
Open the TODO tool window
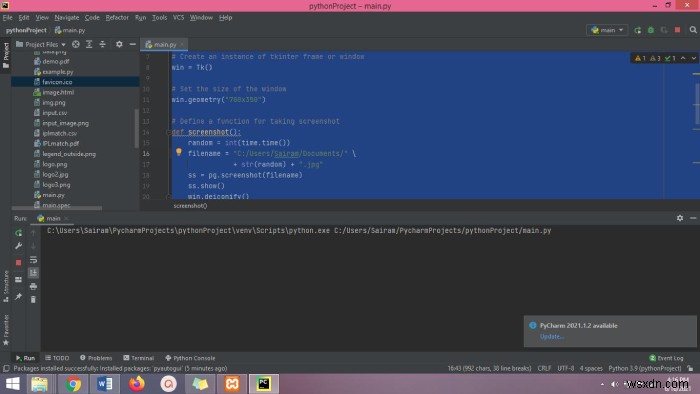pyautogui.click(x=57, y=358)
